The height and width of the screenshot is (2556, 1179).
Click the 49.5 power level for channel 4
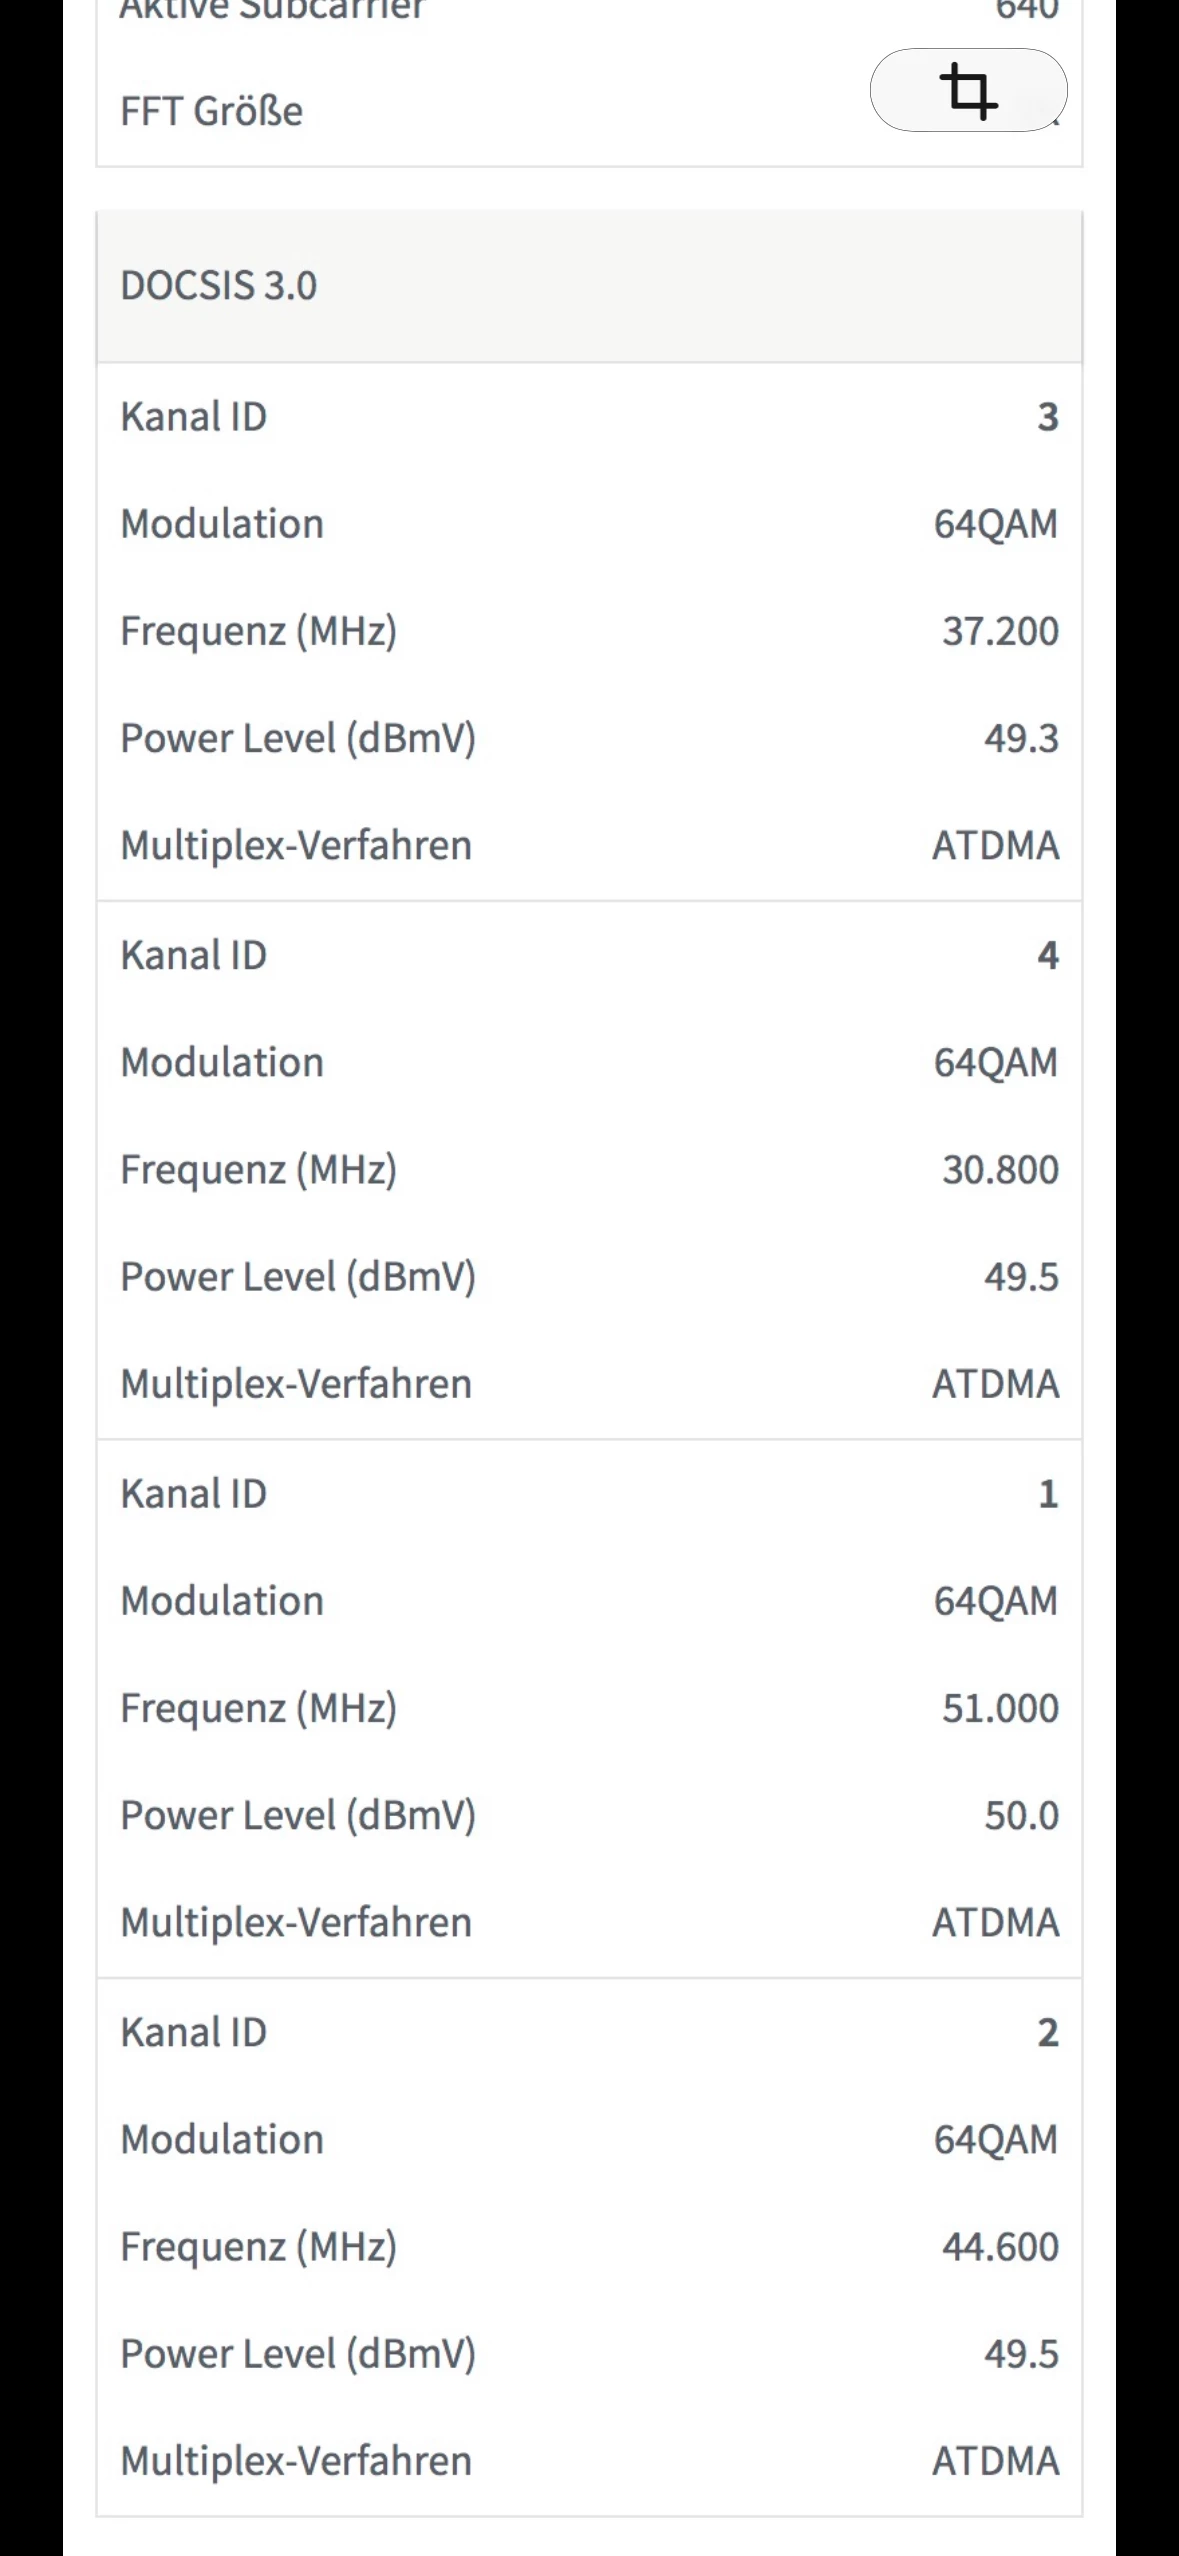(1020, 1277)
